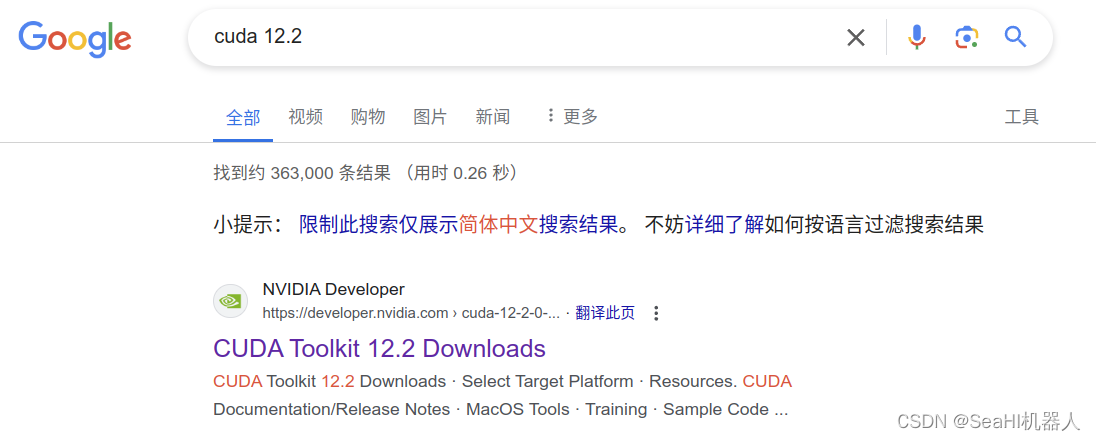Image resolution: width=1096 pixels, height=441 pixels.
Task: Expand the 更多 menu
Action: (572, 117)
